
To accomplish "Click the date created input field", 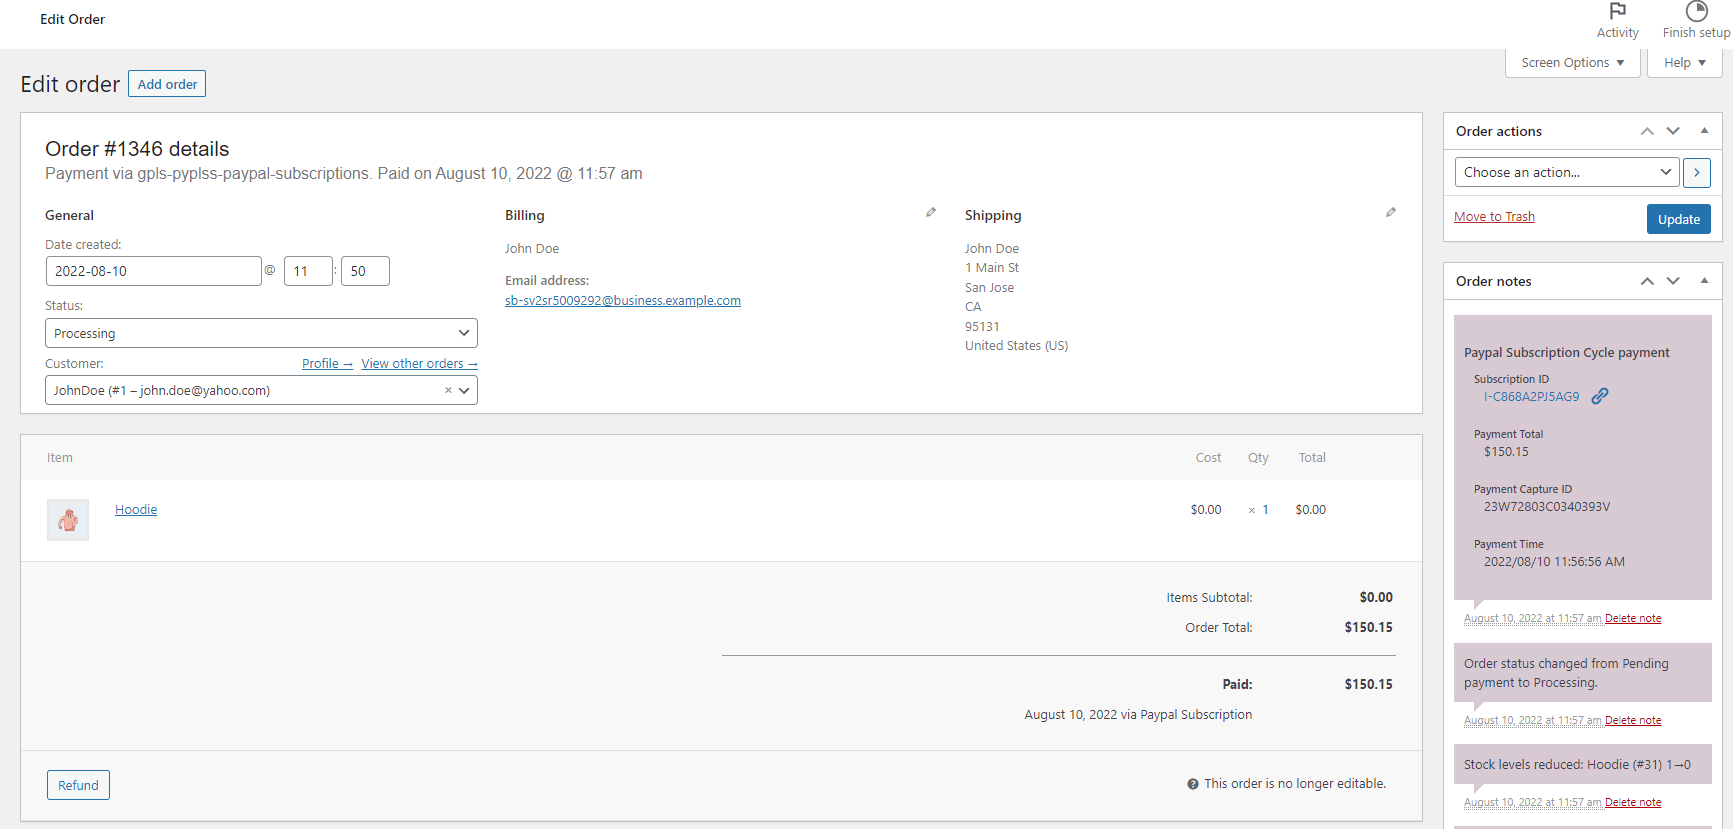I will [153, 271].
